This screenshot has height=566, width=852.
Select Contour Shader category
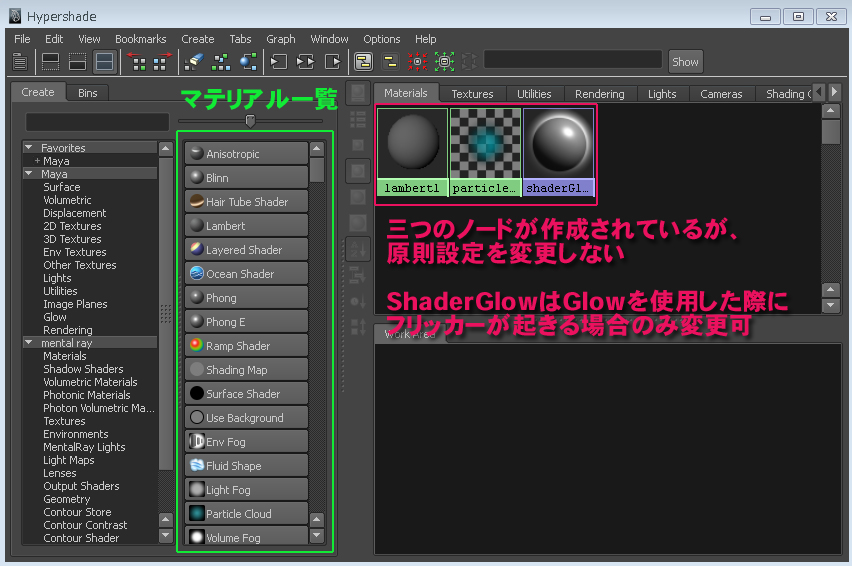coord(81,538)
